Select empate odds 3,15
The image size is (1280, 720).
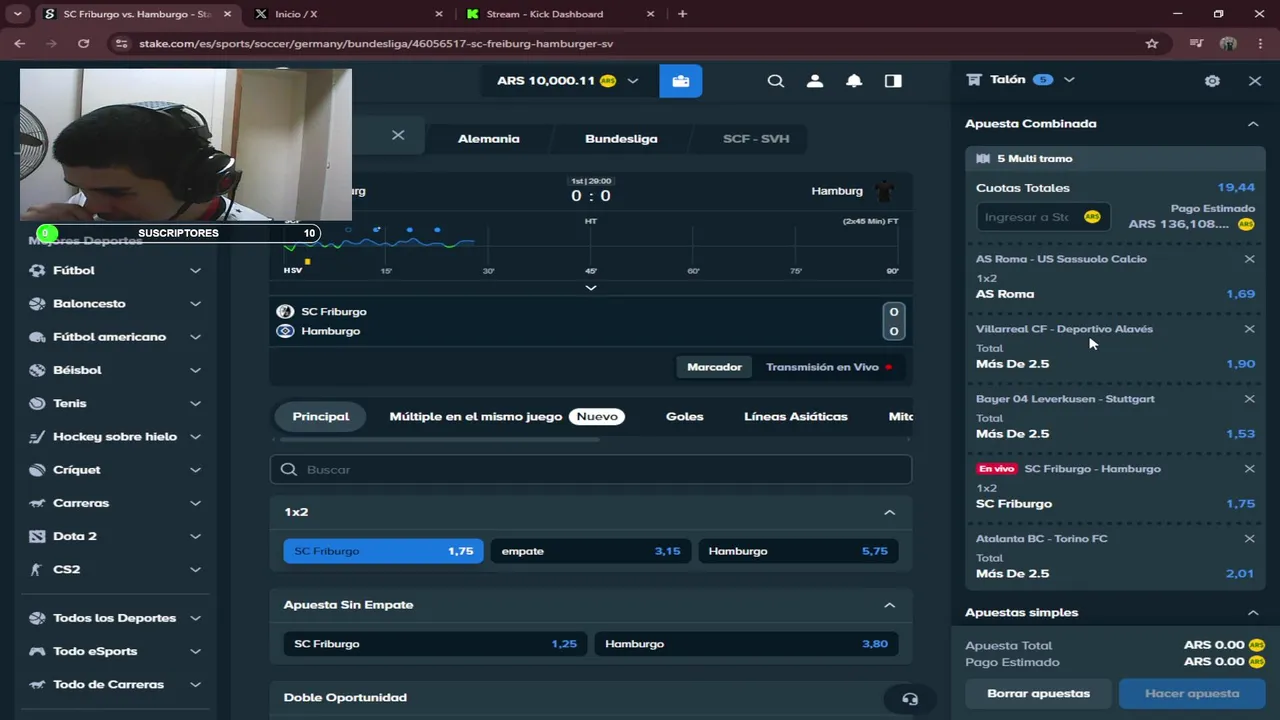pos(590,551)
